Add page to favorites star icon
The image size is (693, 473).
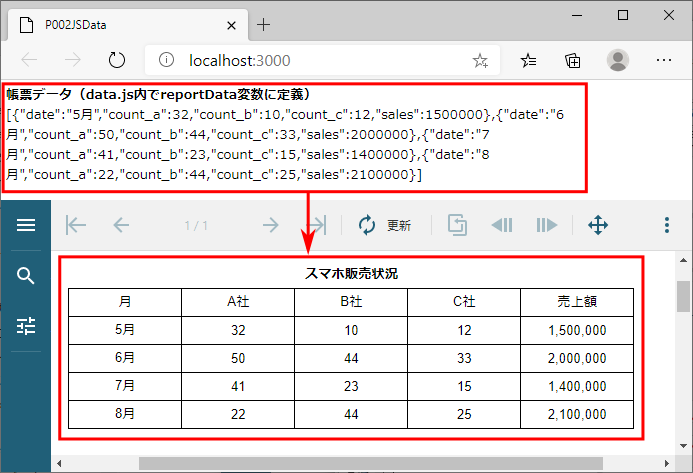480,60
